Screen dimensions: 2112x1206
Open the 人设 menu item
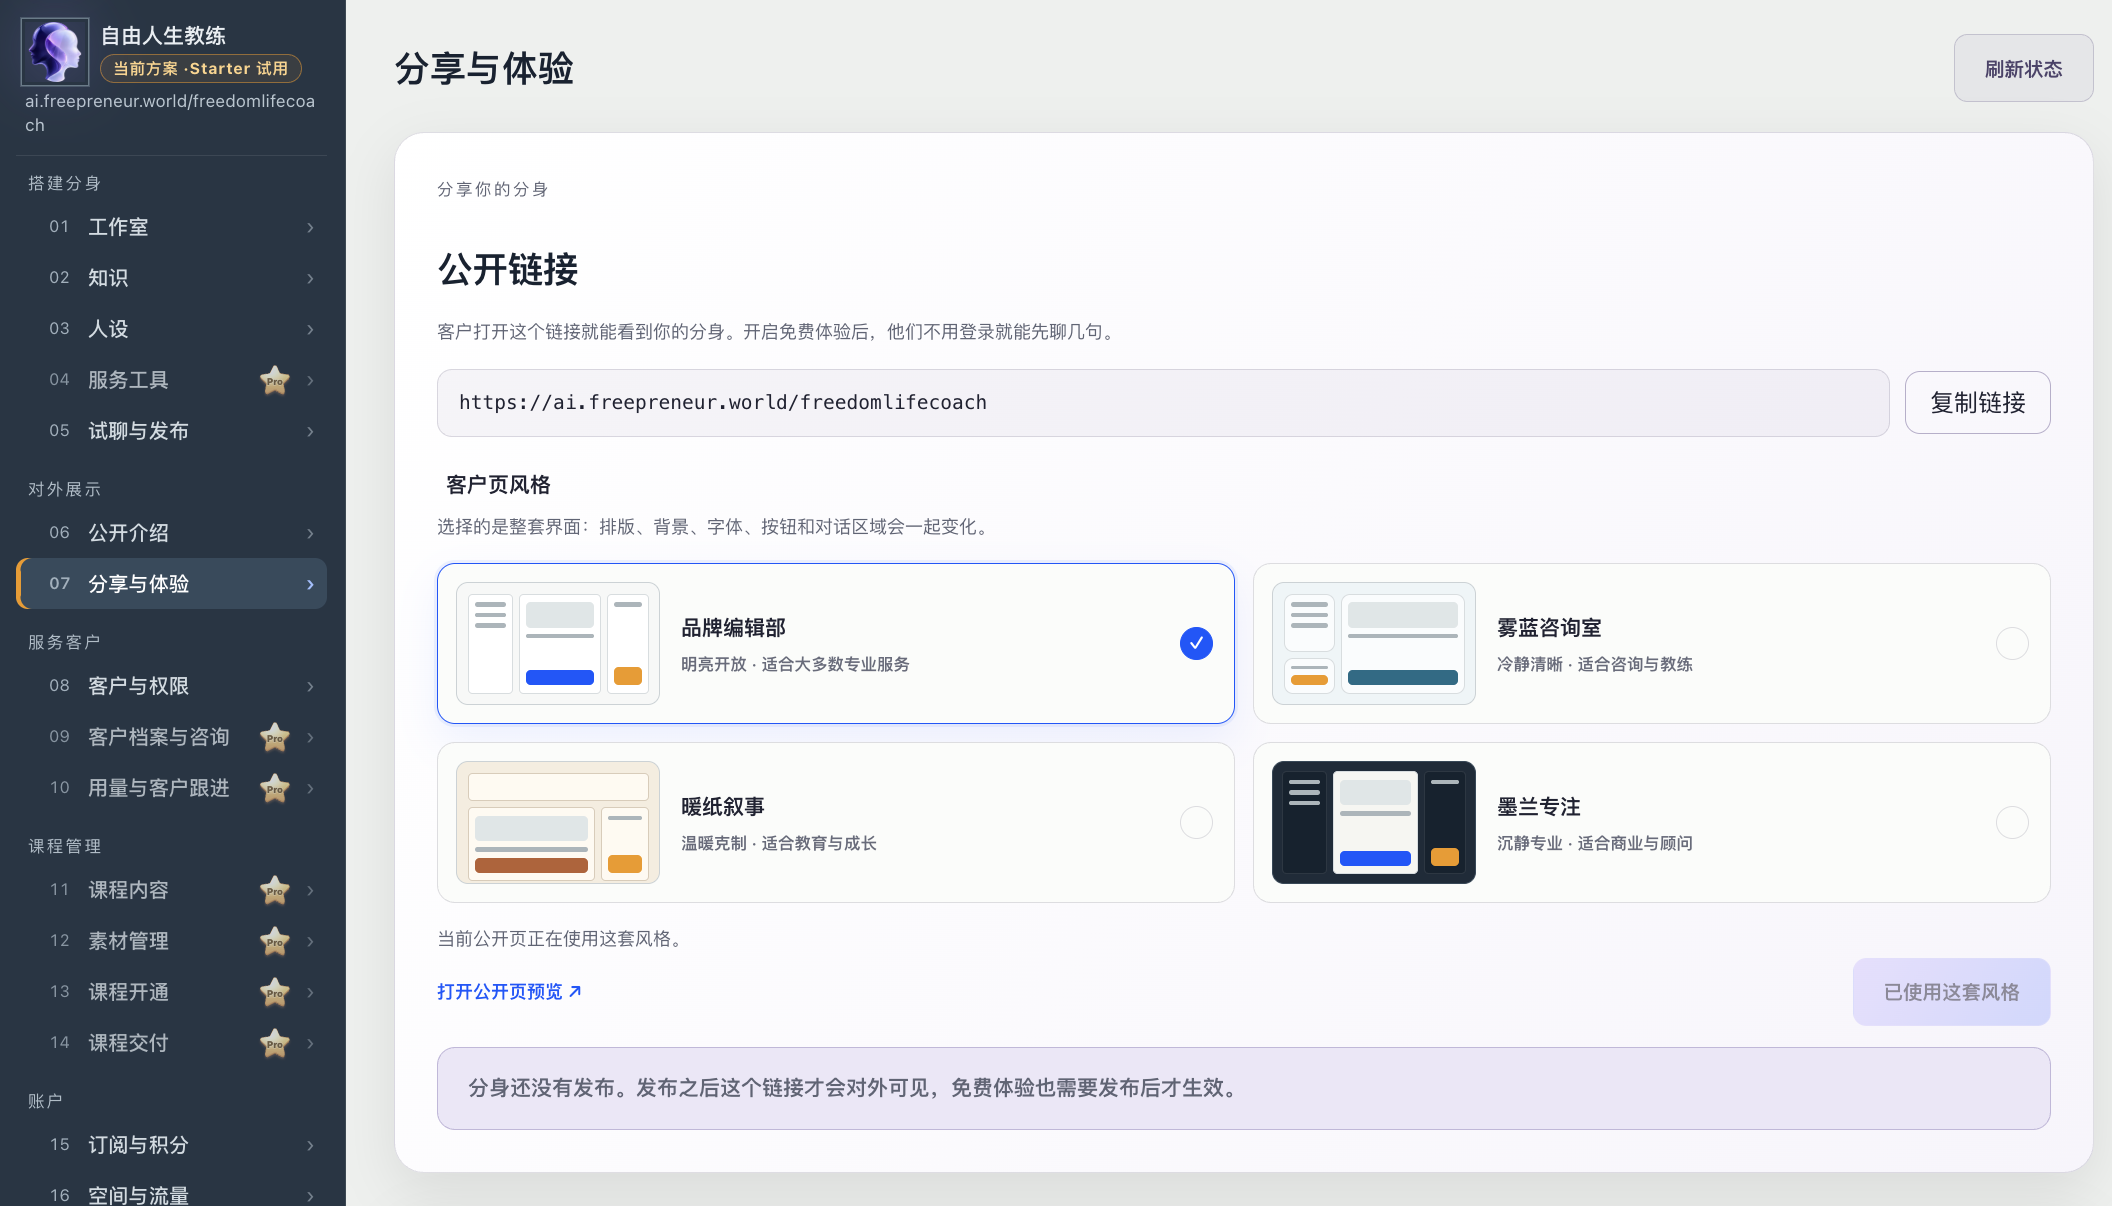[x=172, y=329]
